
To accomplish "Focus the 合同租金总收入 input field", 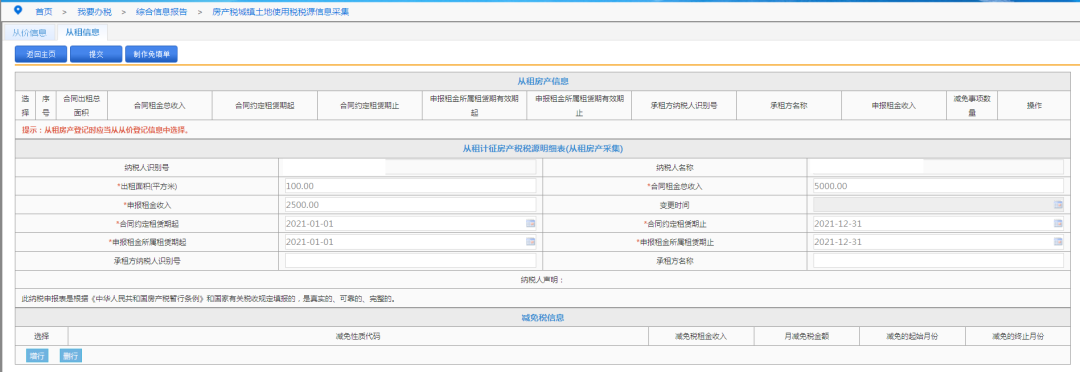I will pyautogui.click(x=938, y=186).
